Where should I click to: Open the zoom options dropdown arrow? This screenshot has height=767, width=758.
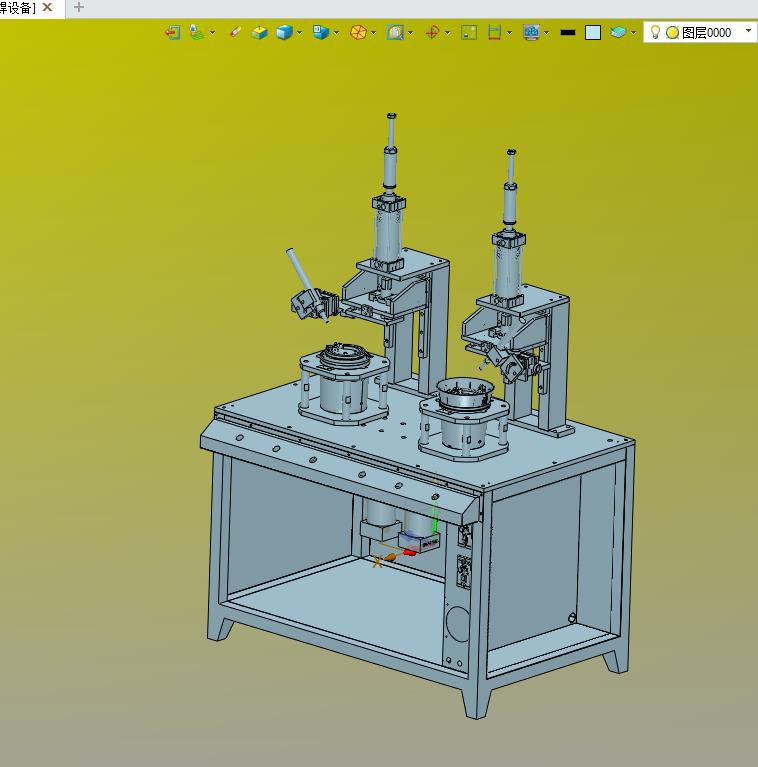click(x=410, y=33)
